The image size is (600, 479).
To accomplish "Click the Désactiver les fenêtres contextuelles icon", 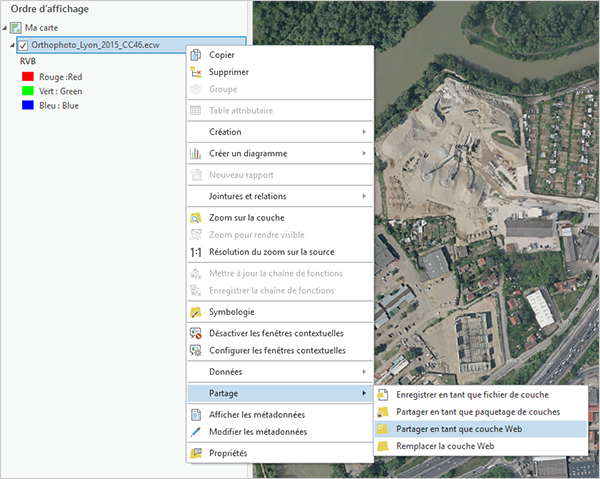I will click(x=196, y=333).
